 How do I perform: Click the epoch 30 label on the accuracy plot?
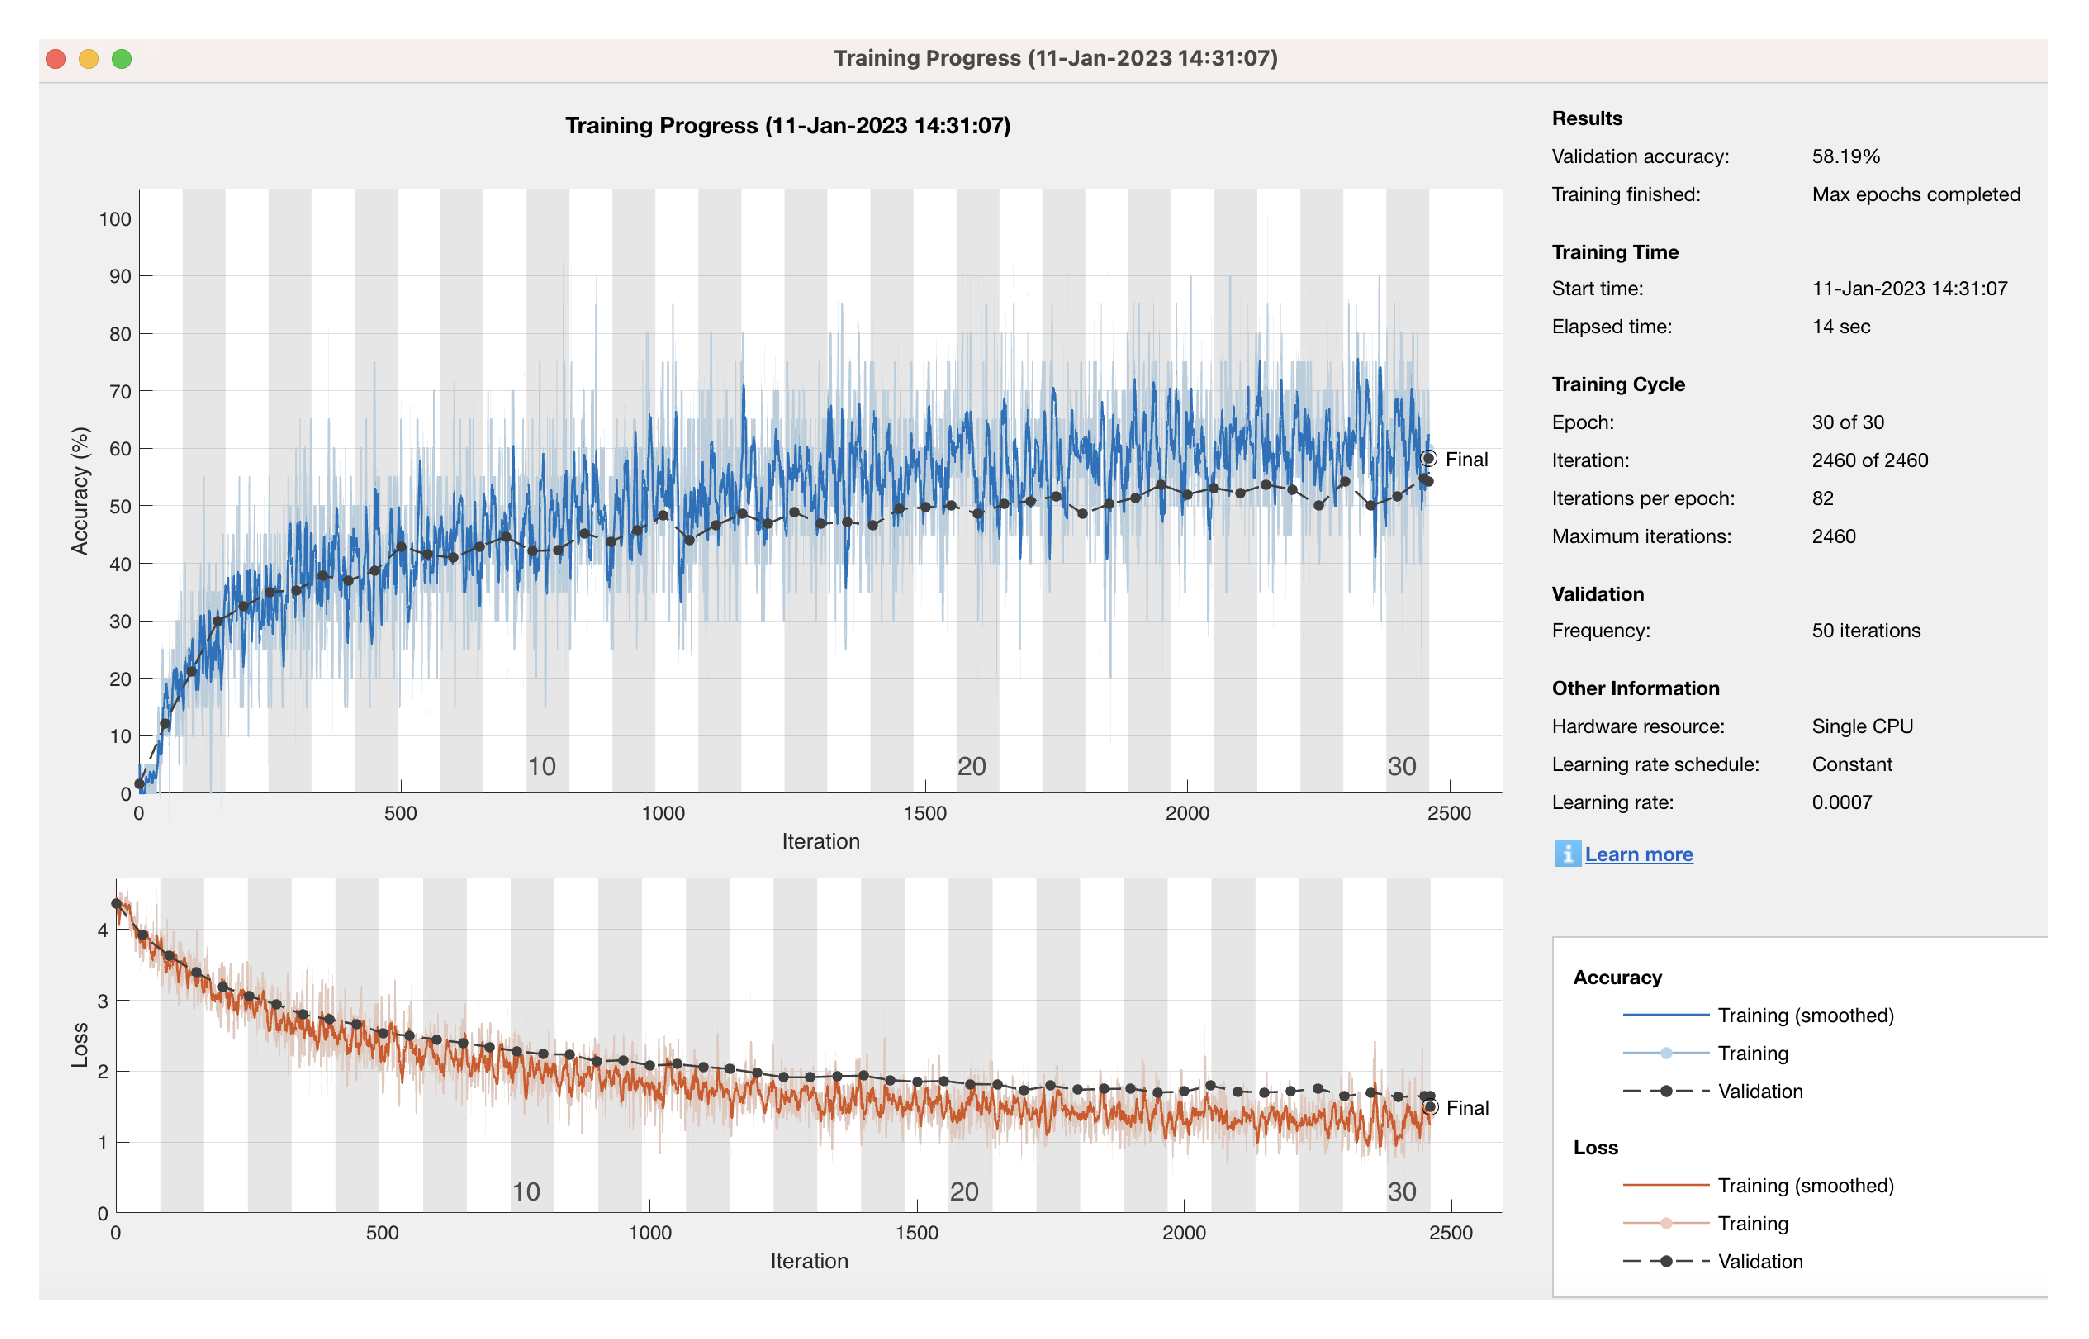point(1401,767)
